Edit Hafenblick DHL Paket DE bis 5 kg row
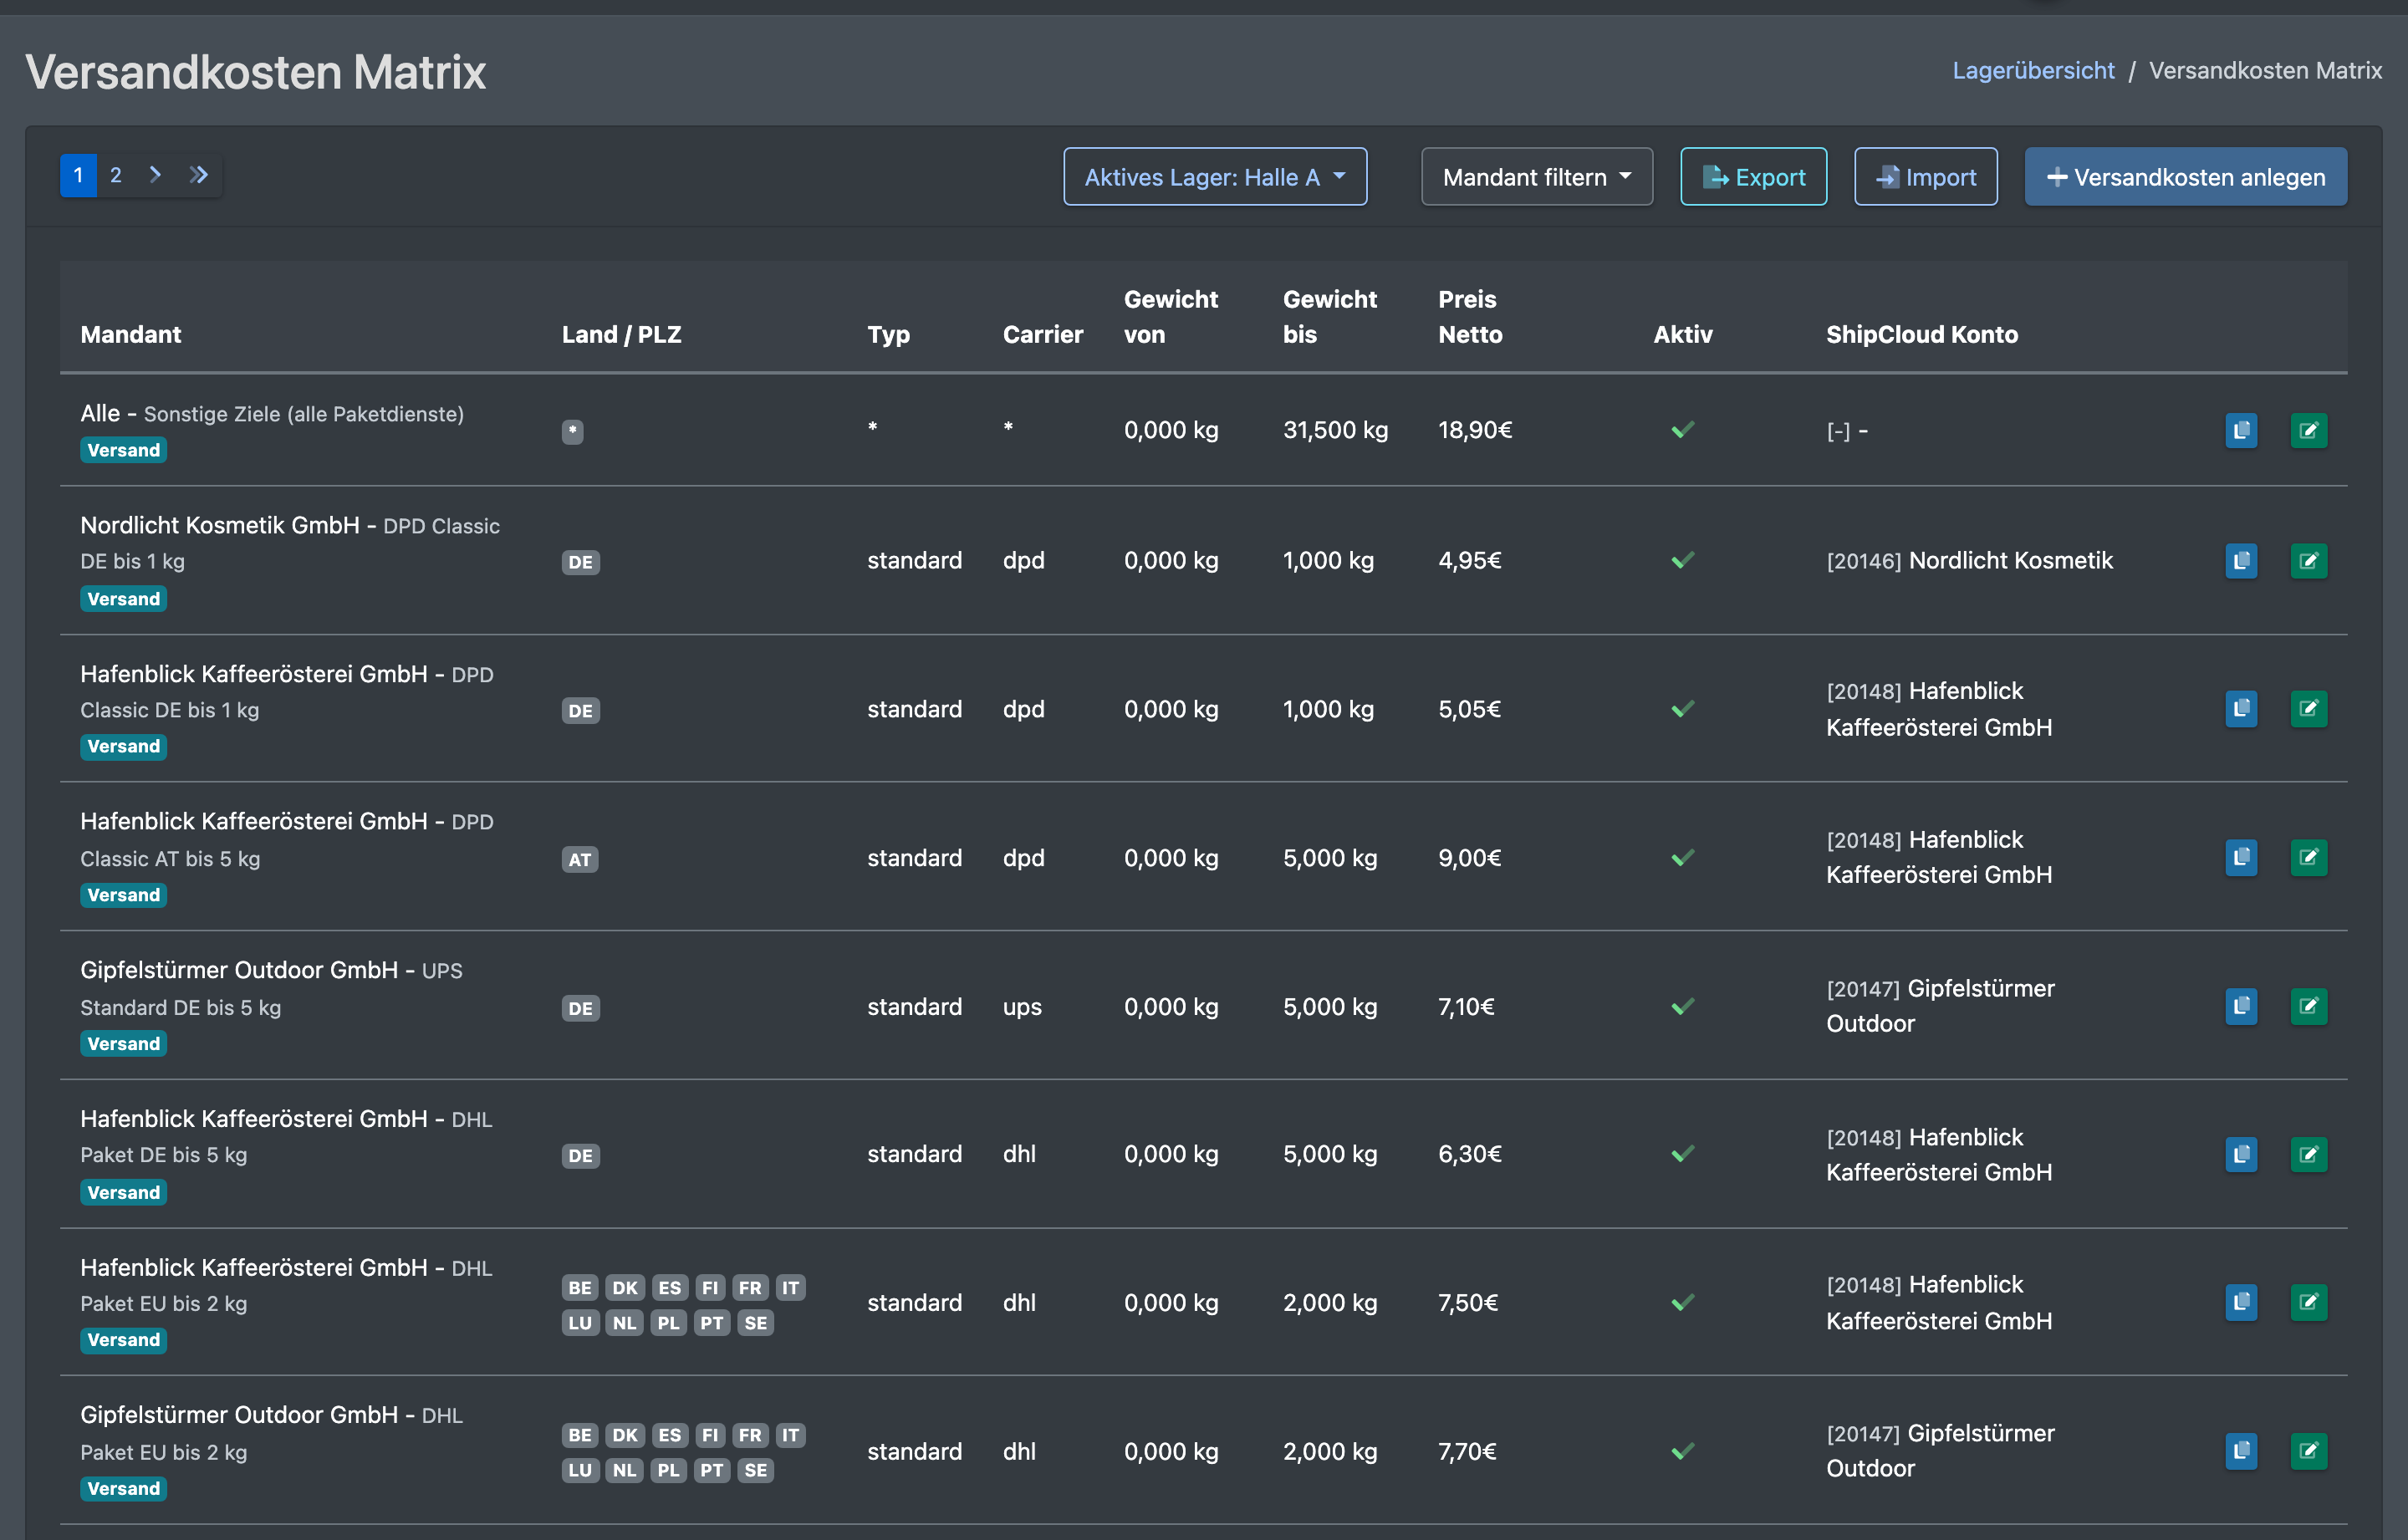Screen dimensions: 2408x1540 [2308, 1154]
